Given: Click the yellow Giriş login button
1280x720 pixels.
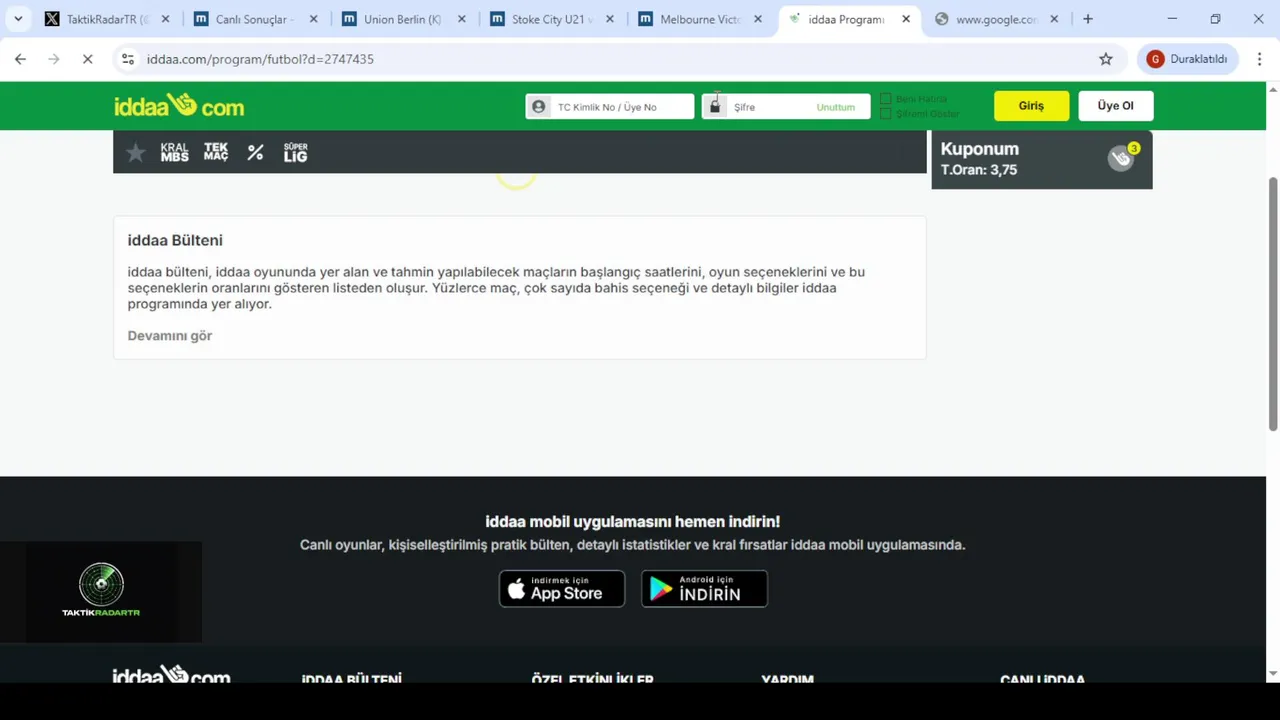Looking at the screenshot, I should 1031,105.
